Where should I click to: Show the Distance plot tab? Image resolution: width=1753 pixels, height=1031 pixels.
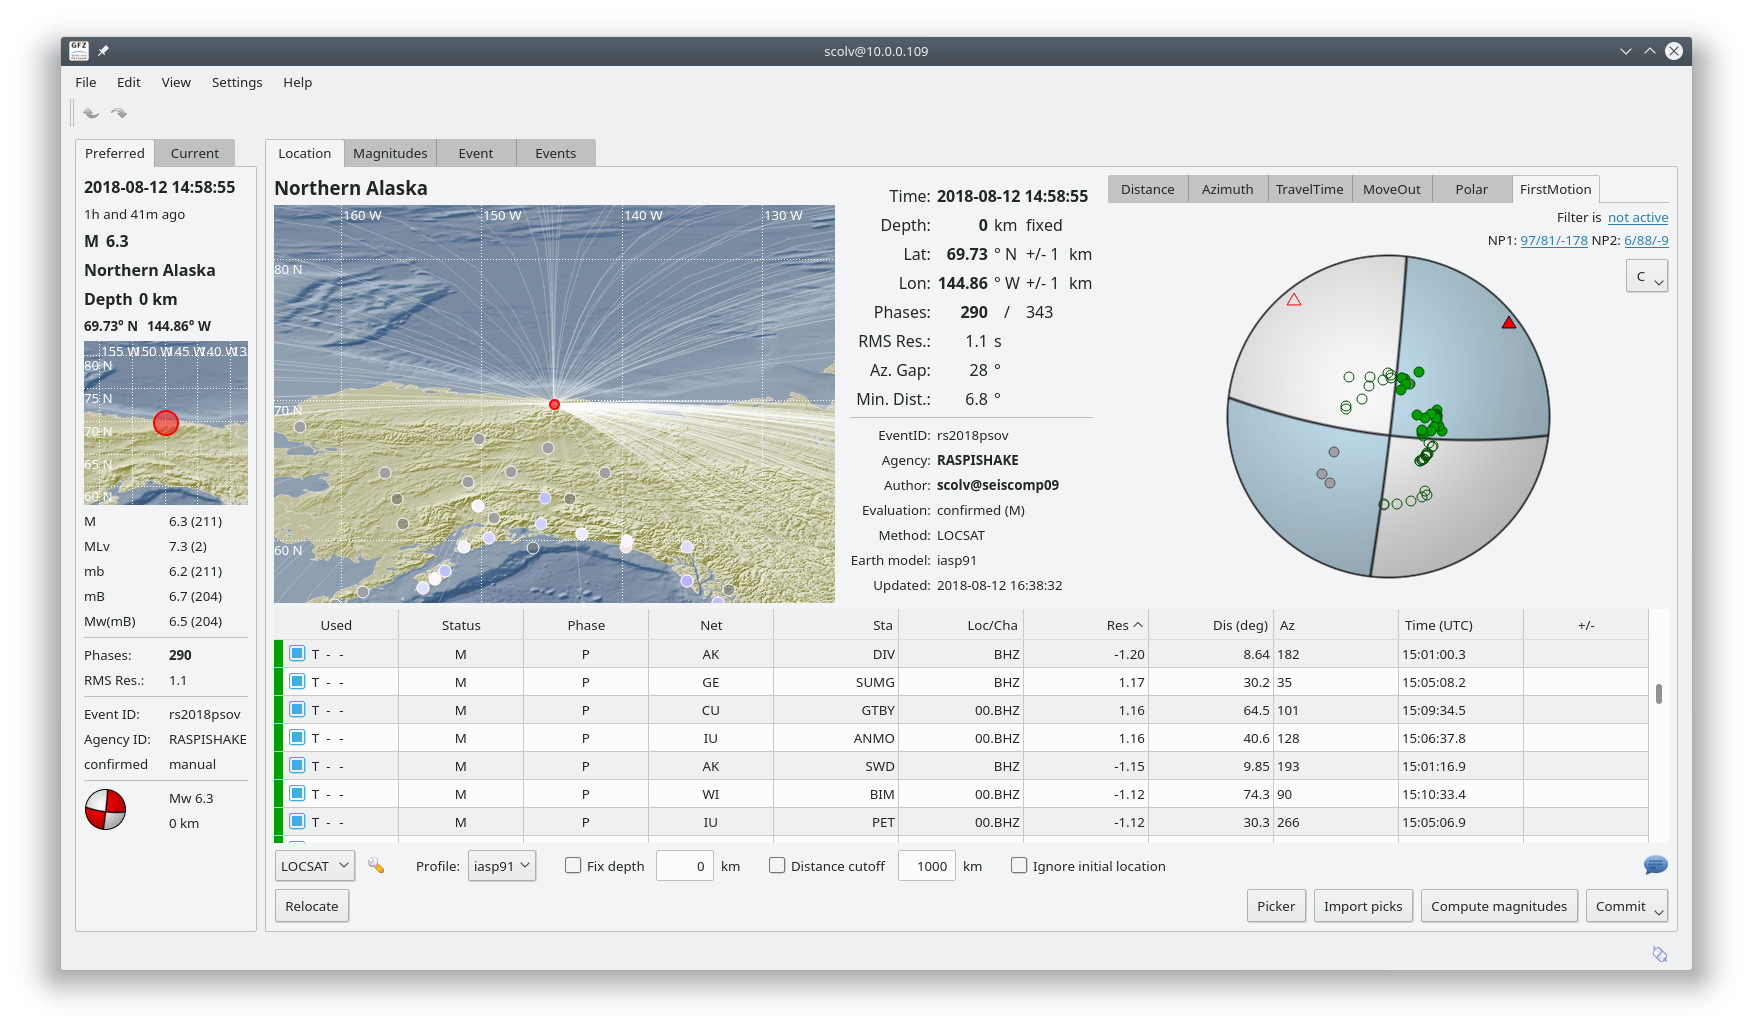click(x=1148, y=189)
